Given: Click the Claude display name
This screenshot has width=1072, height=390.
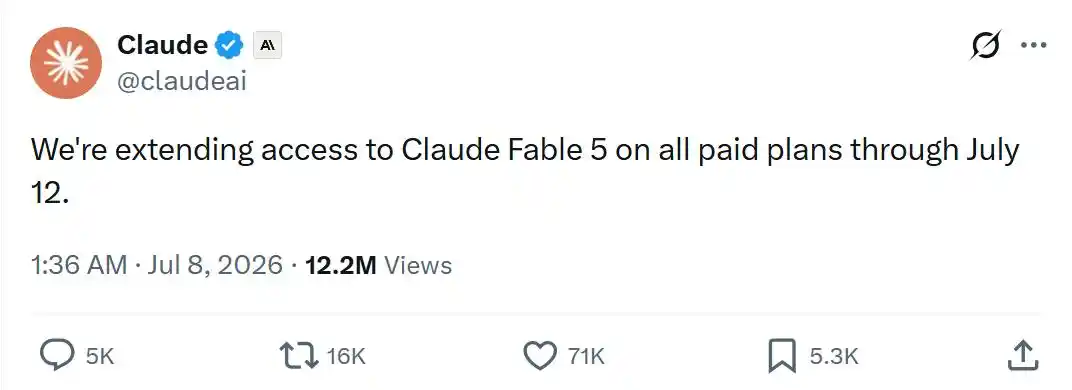Looking at the screenshot, I should (x=163, y=45).
